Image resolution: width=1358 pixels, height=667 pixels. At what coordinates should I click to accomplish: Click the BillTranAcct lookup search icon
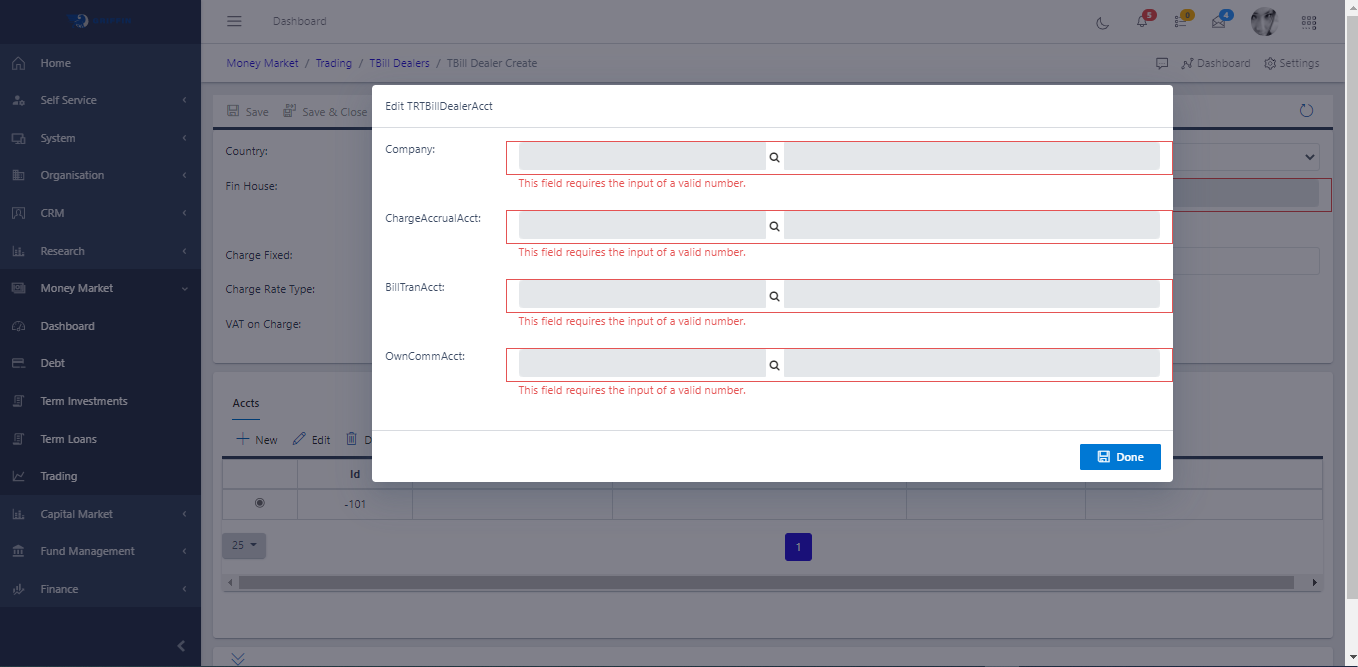[x=774, y=295]
